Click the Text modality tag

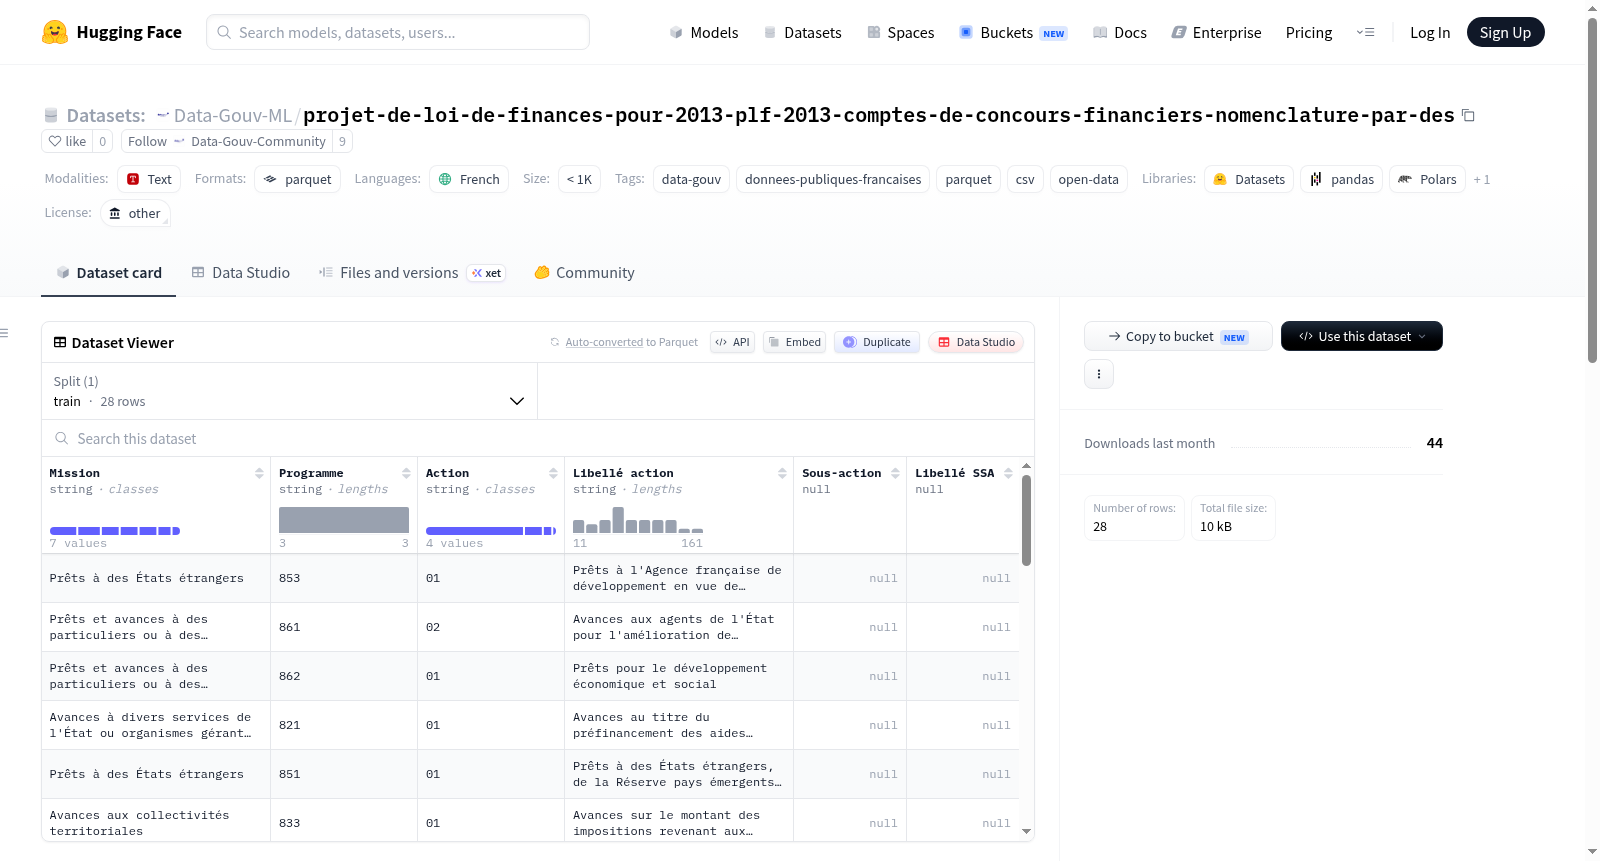149,179
